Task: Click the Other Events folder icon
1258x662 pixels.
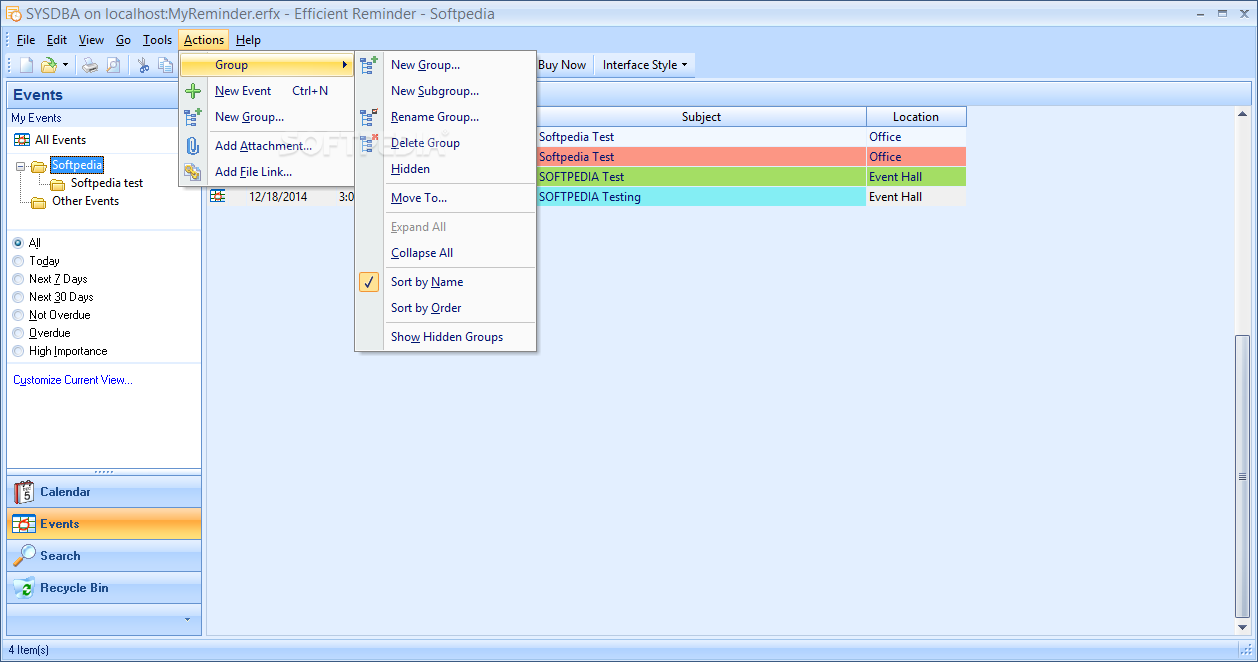Action: point(39,202)
